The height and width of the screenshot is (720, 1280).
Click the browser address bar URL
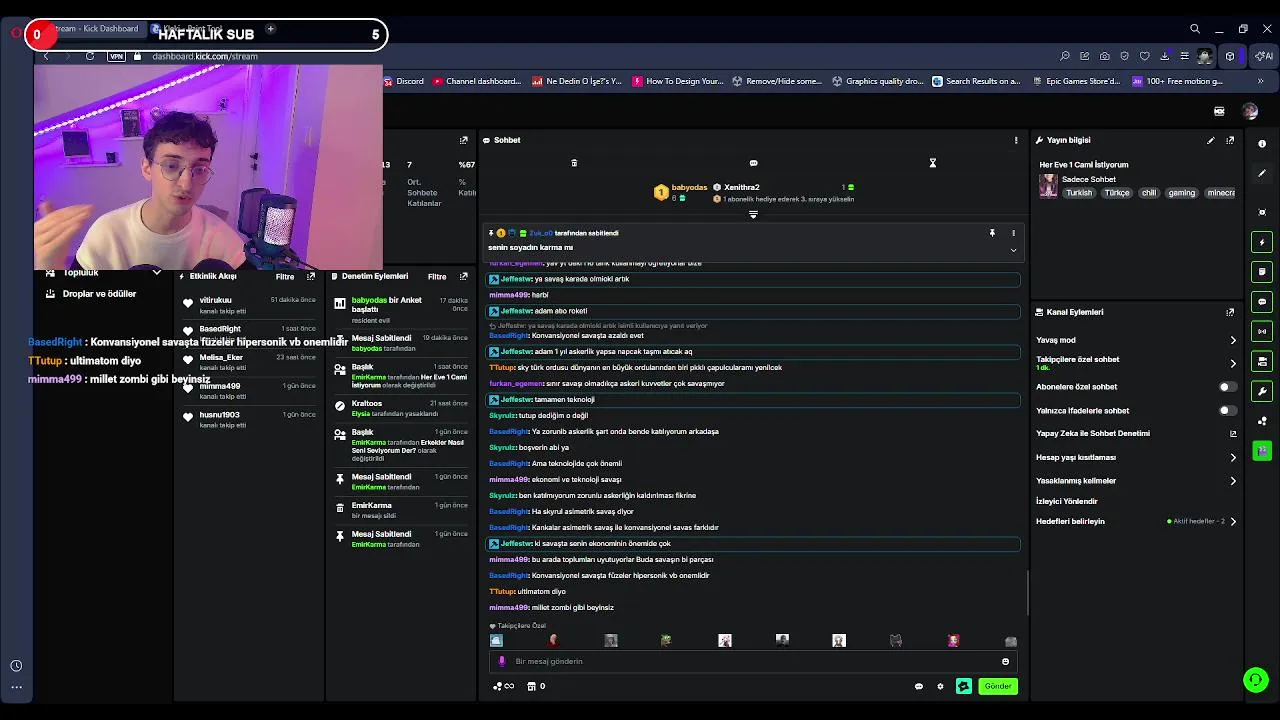click(205, 56)
